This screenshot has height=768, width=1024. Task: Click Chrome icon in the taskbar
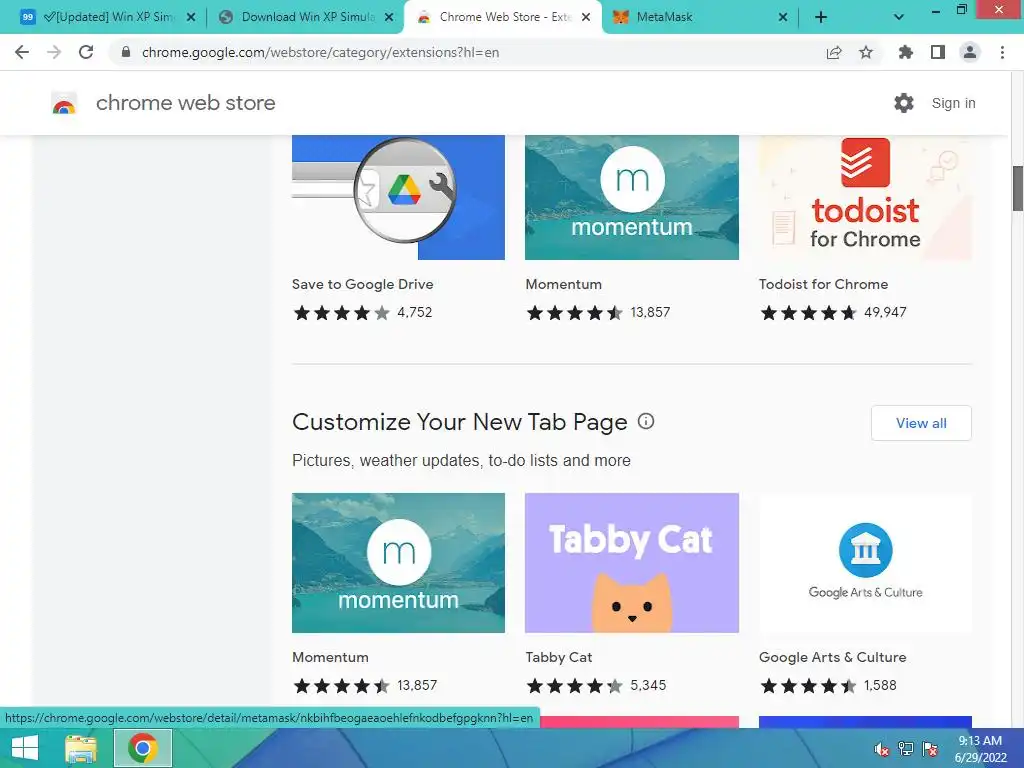pos(142,748)
